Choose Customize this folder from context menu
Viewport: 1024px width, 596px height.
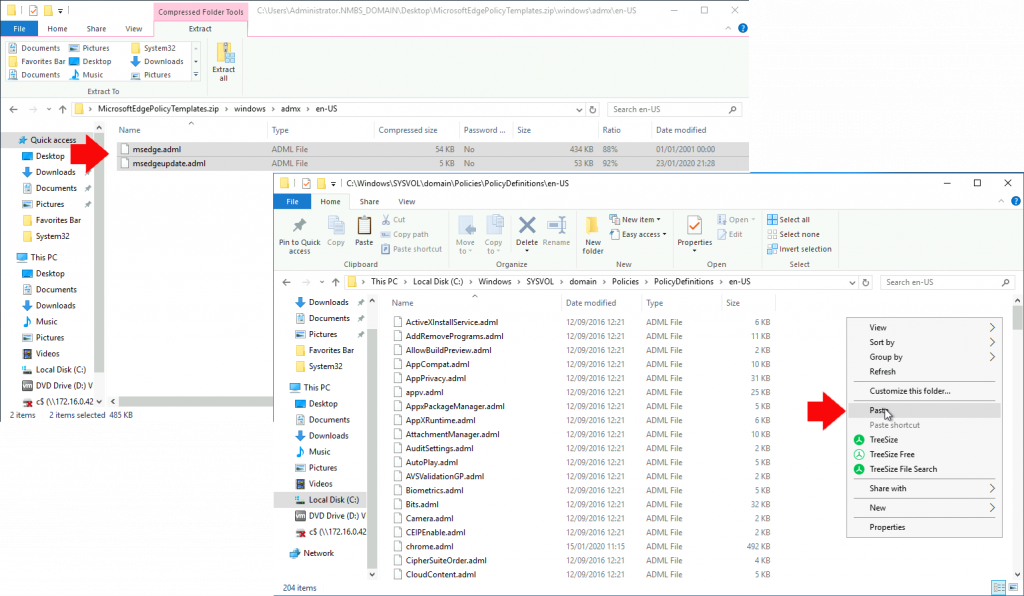pyautogui.click(x=923, y=390)
